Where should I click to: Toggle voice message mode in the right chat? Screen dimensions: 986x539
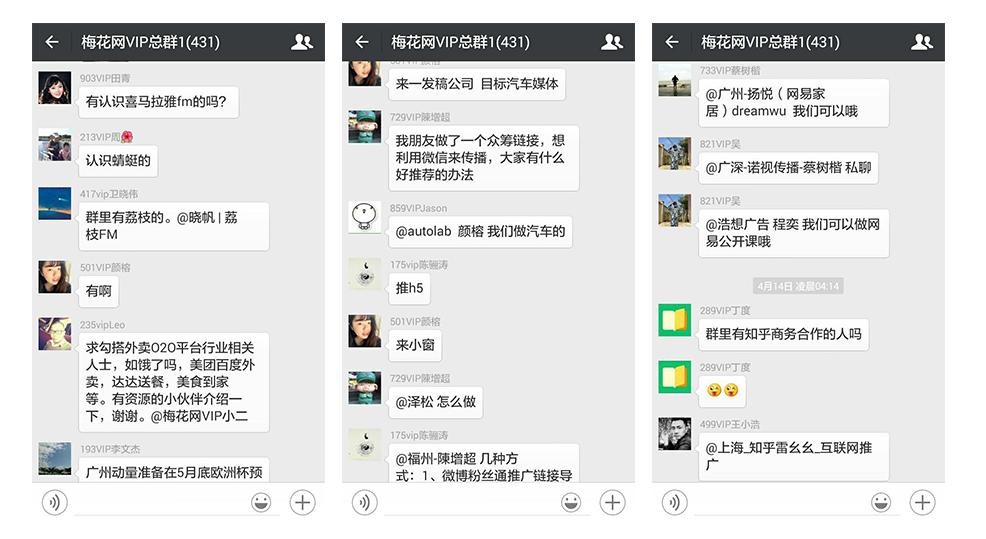(674, 502)
